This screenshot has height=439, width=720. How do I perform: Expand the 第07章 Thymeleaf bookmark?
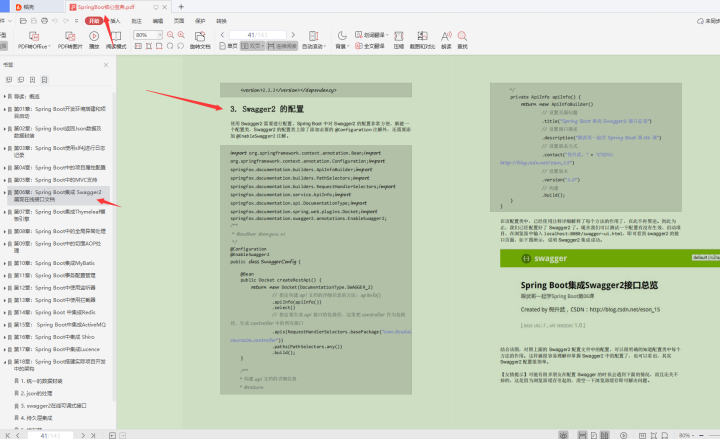tap(5, 212)
